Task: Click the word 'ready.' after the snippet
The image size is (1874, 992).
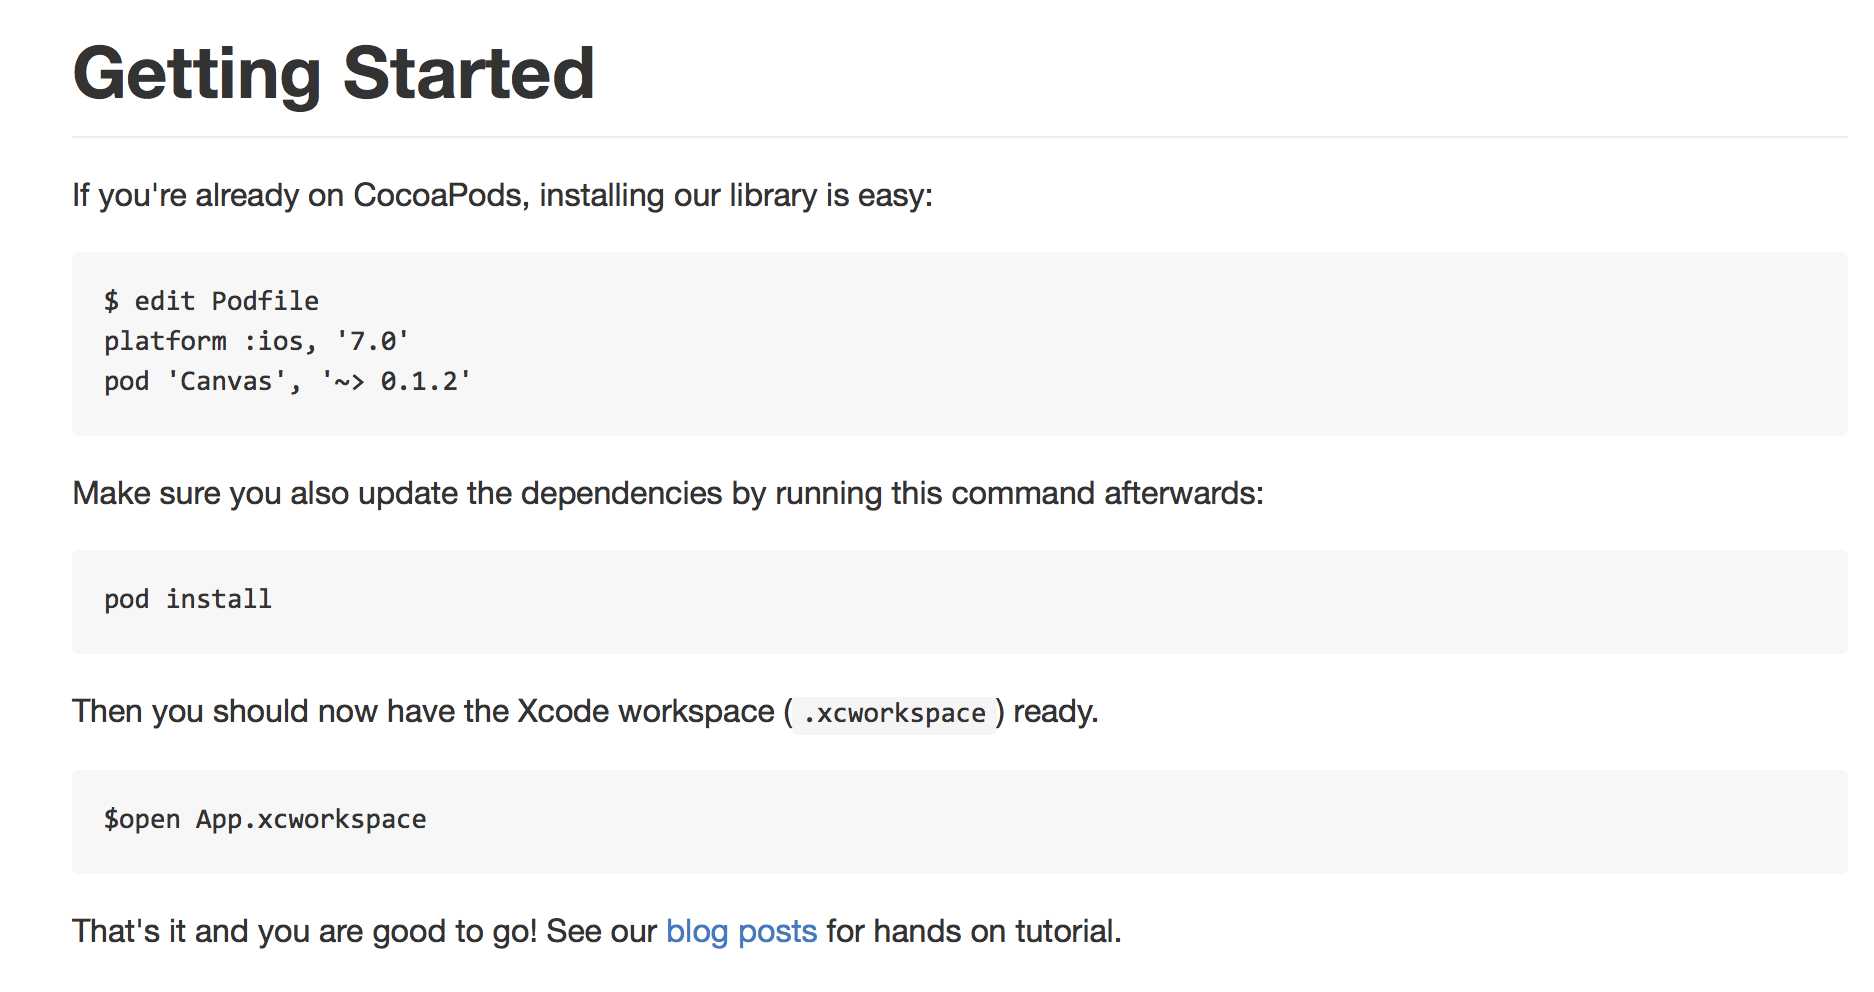Action: point(1055,712)
